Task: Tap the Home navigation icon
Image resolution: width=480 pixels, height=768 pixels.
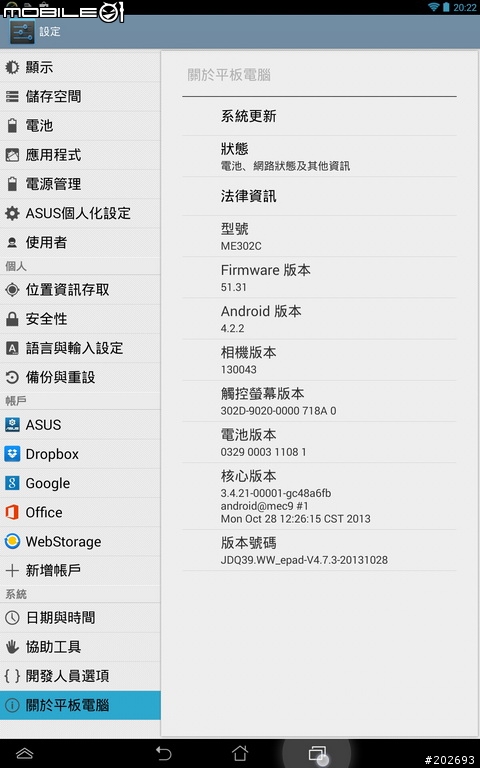Action: click(240, 752)
